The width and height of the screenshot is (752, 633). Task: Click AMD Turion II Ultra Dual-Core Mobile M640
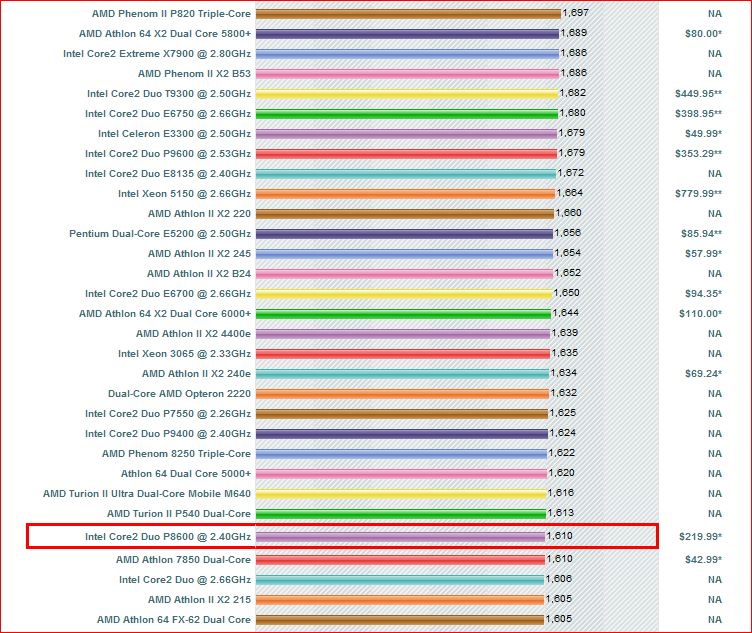(x=147, y=494)
